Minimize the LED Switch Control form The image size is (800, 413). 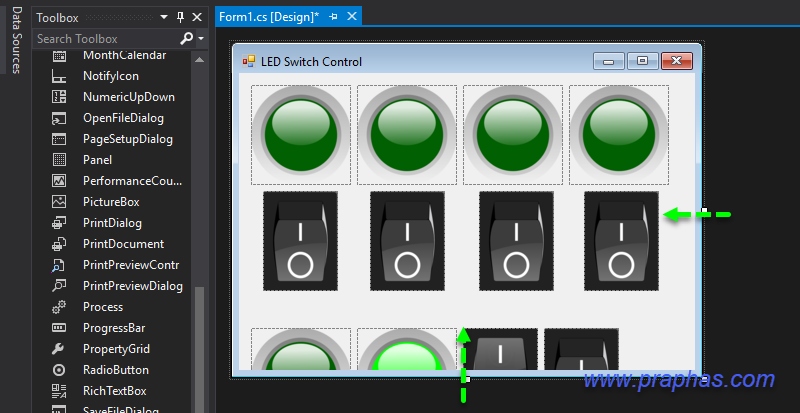(609, 61)
